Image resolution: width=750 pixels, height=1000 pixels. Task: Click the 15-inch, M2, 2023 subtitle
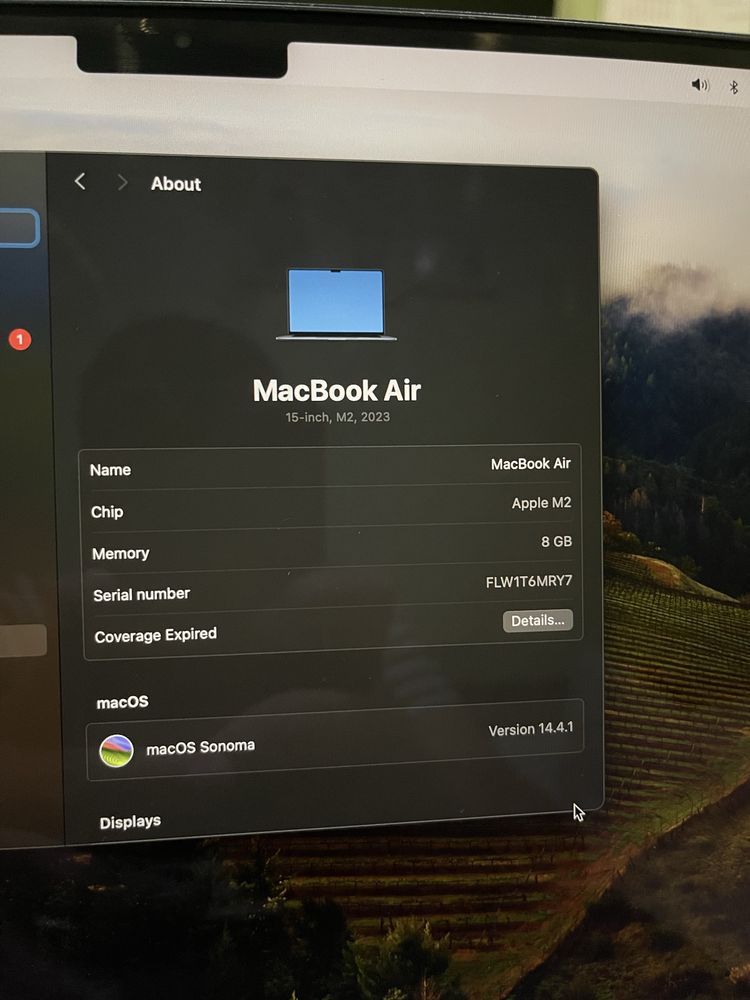[x=337, y=417]
